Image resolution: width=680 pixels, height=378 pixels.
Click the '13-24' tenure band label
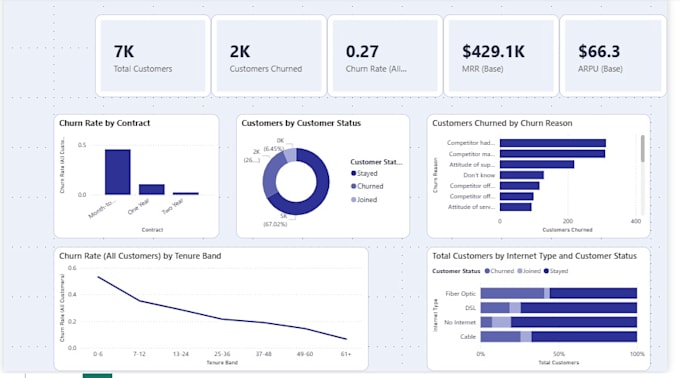[x=181, y=354]
